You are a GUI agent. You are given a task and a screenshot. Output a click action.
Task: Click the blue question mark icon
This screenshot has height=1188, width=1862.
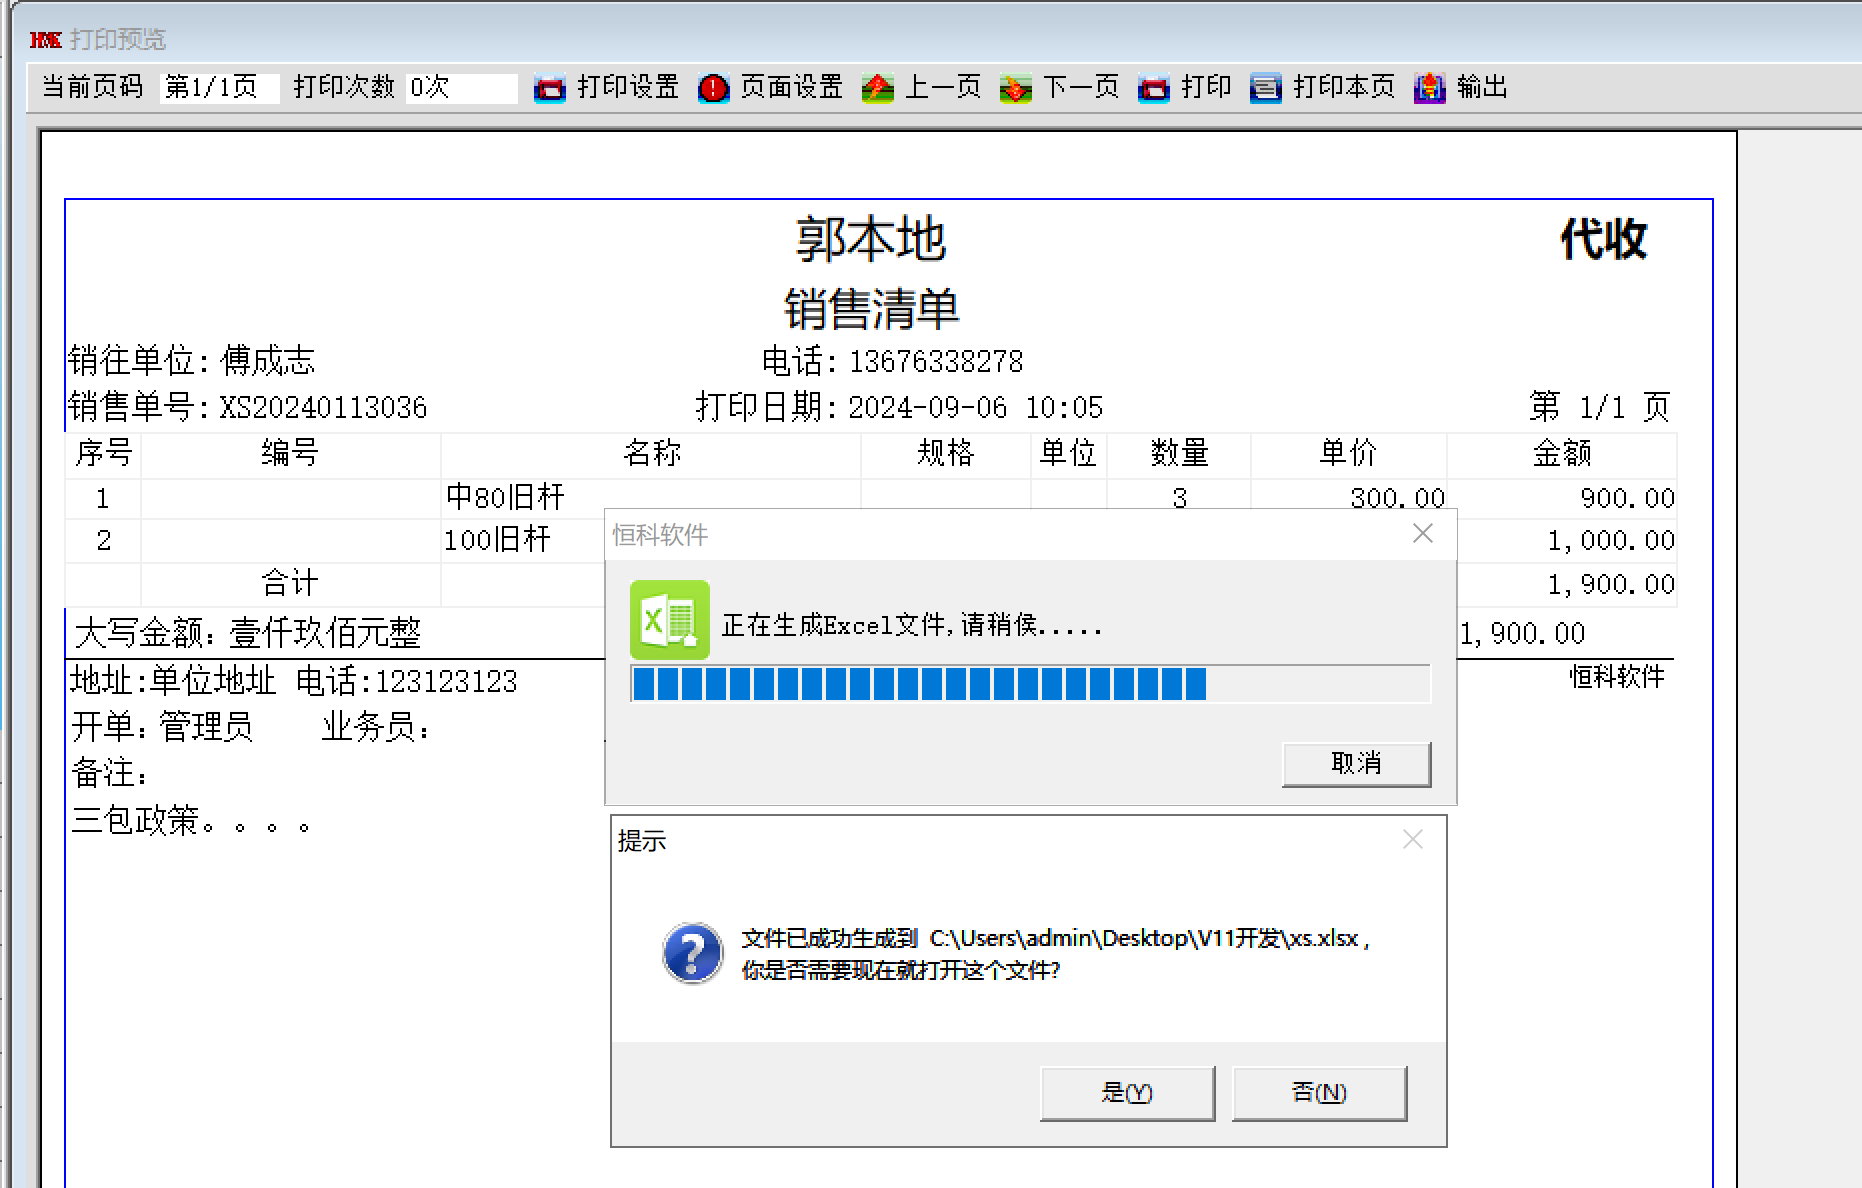pos(692,953)
